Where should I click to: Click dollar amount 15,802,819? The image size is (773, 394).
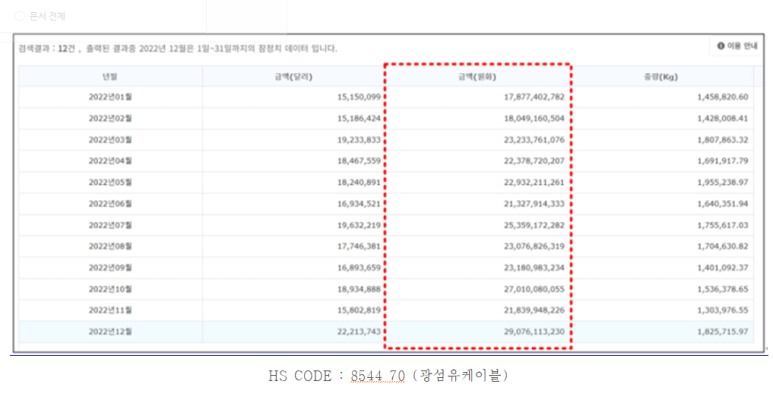click(x=359, y=310)
